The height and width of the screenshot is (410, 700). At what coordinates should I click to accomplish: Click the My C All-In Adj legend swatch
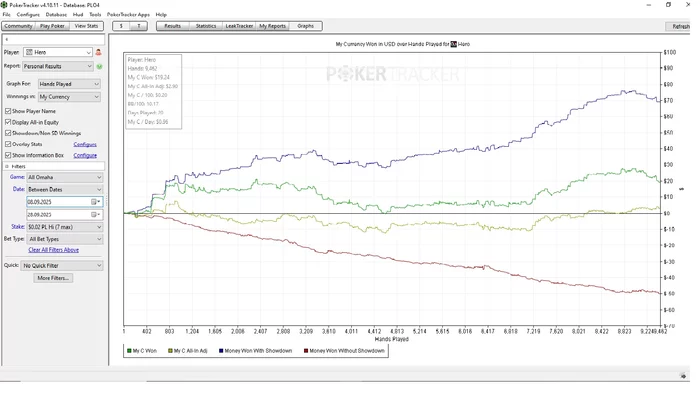[x=170, y=351]
